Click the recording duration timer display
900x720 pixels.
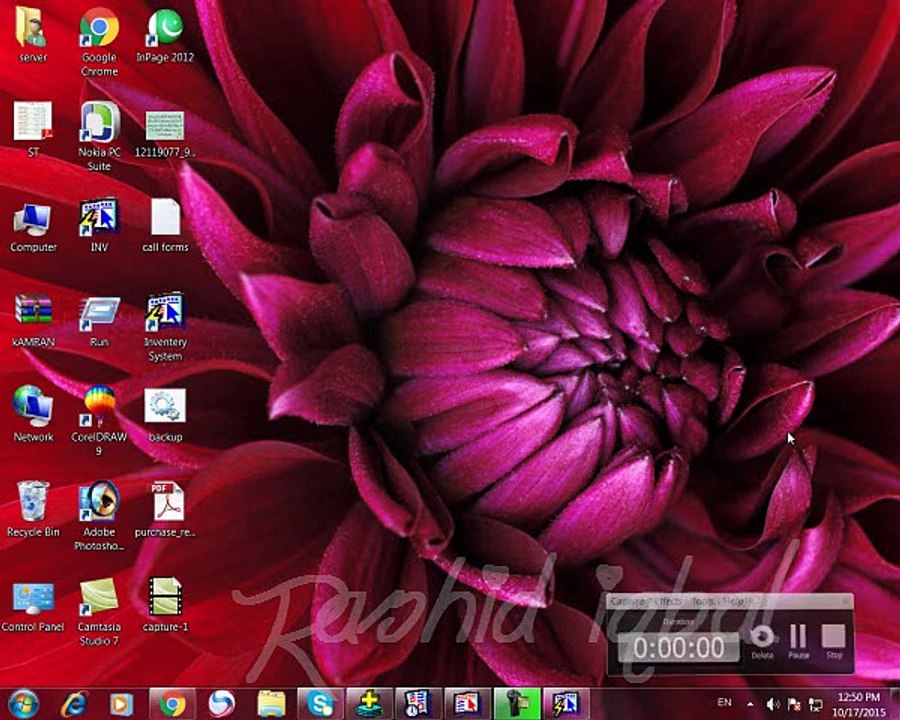(679, 648)
